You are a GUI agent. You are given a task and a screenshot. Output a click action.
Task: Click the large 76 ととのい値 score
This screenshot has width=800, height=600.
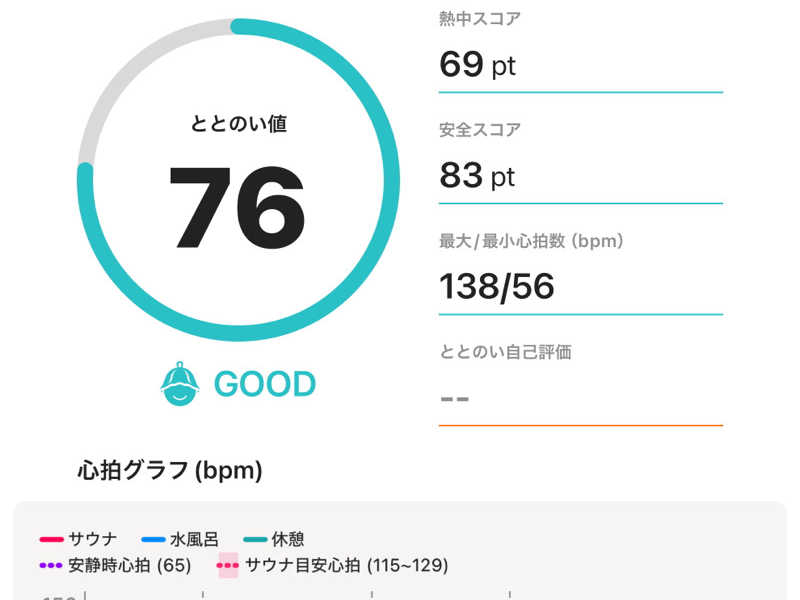tap(237, 206)
